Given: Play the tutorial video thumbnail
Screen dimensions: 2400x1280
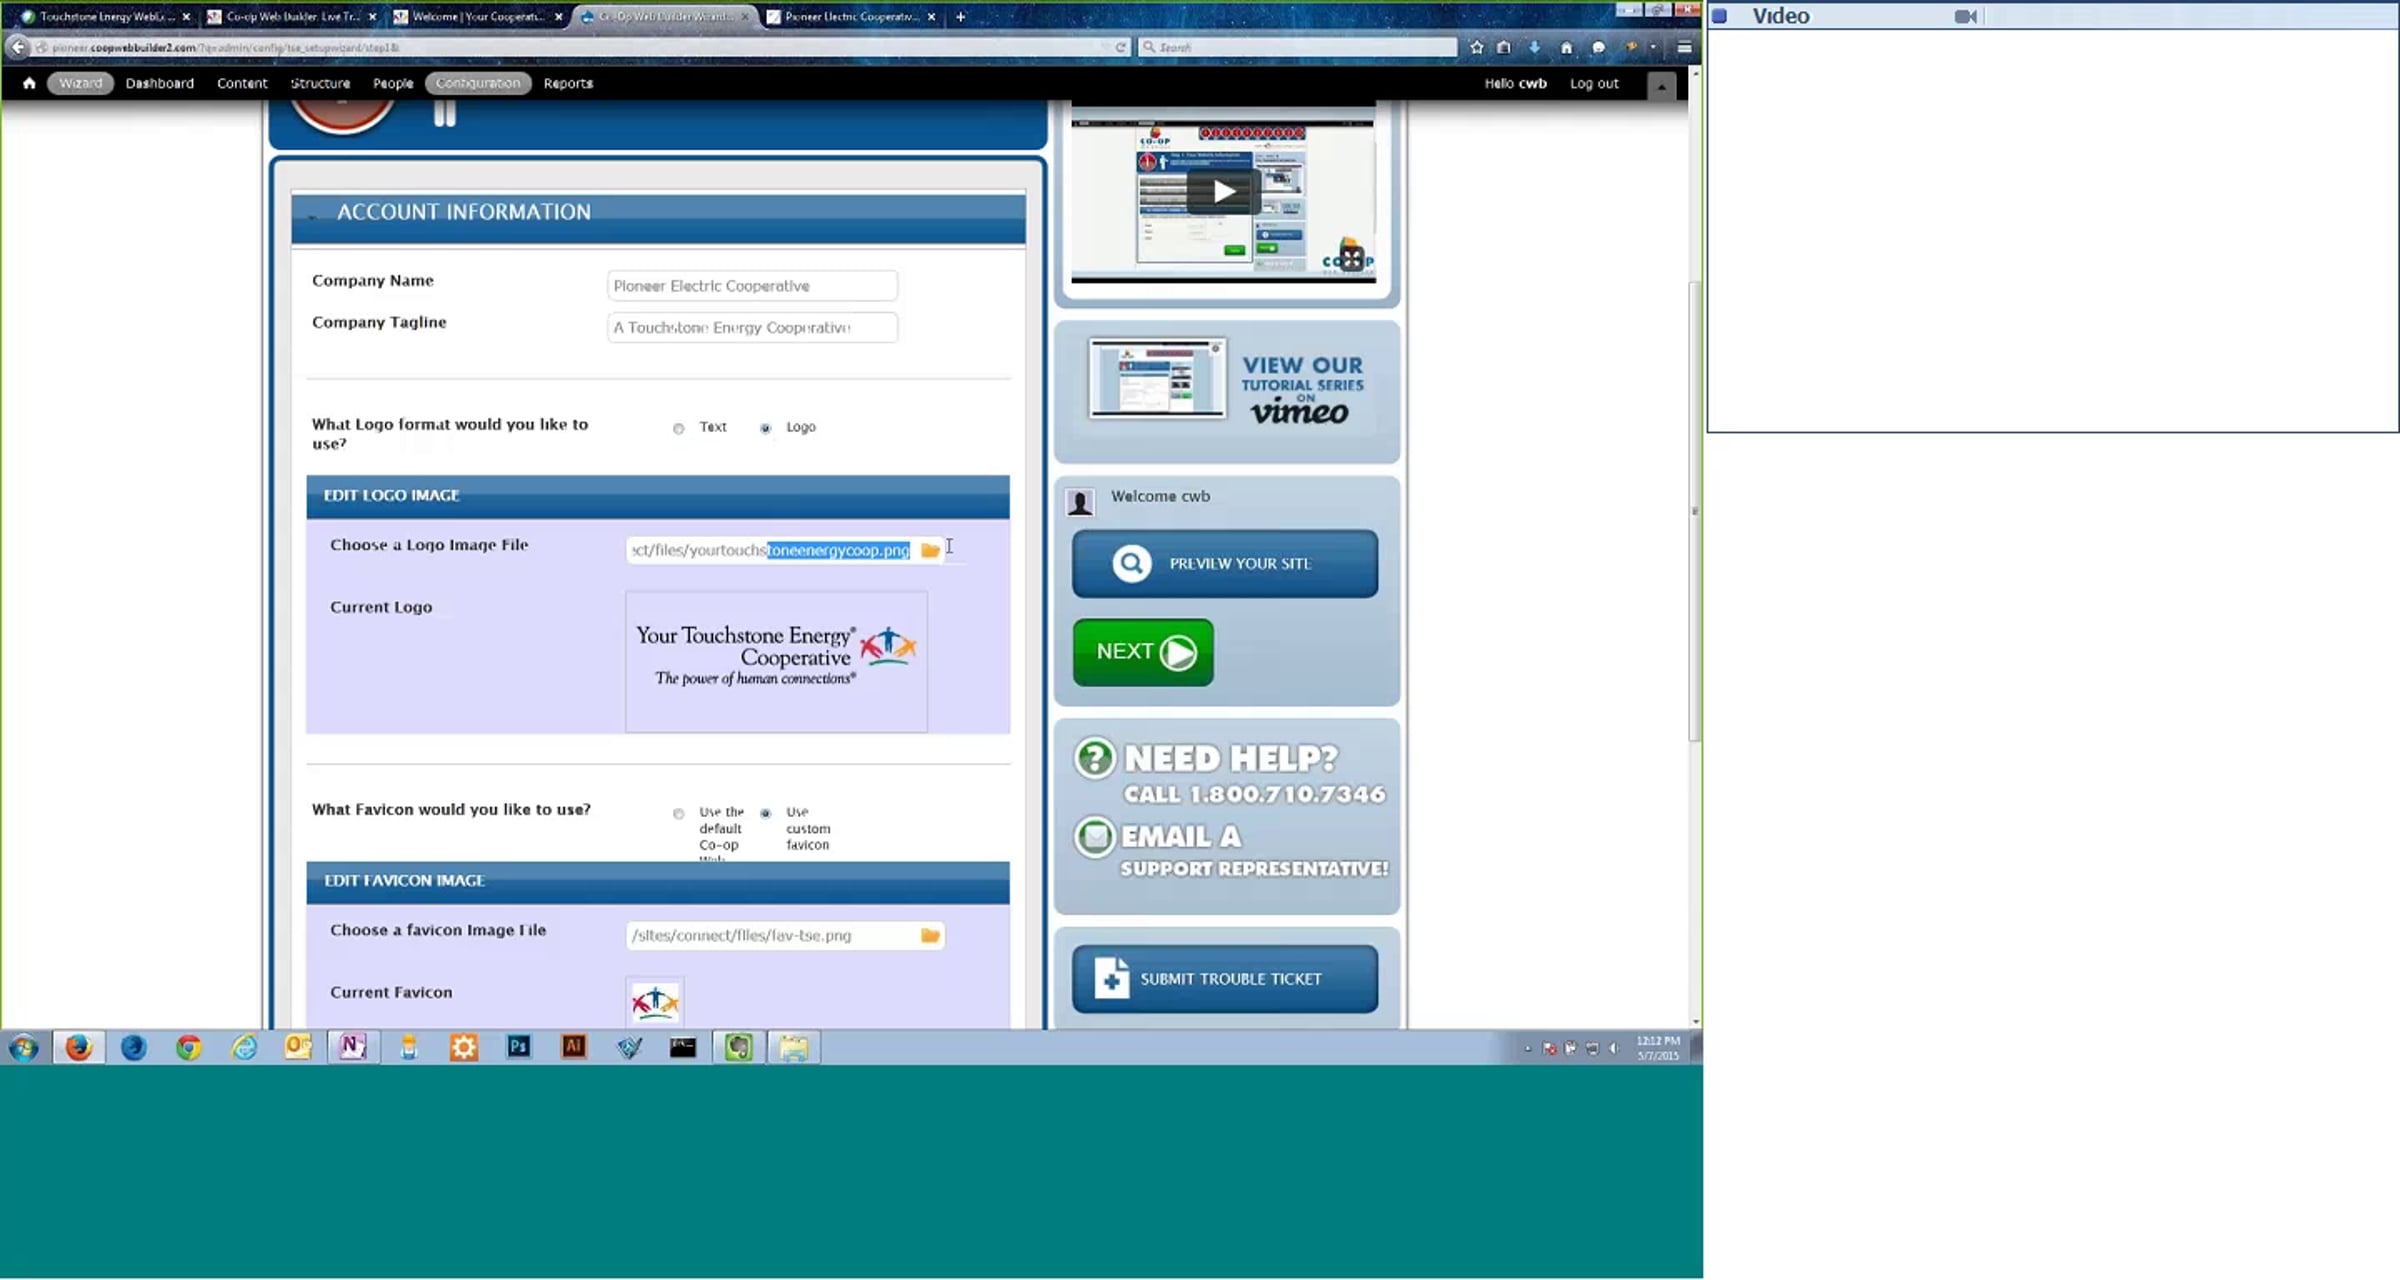Looking at the screenshot, I should coord(1223,191).
